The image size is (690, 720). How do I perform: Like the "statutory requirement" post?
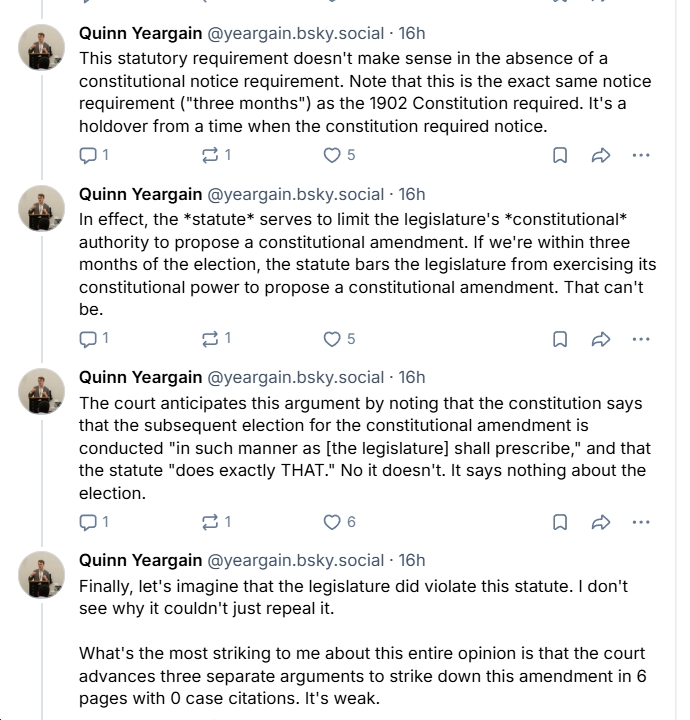coord(332,155)
